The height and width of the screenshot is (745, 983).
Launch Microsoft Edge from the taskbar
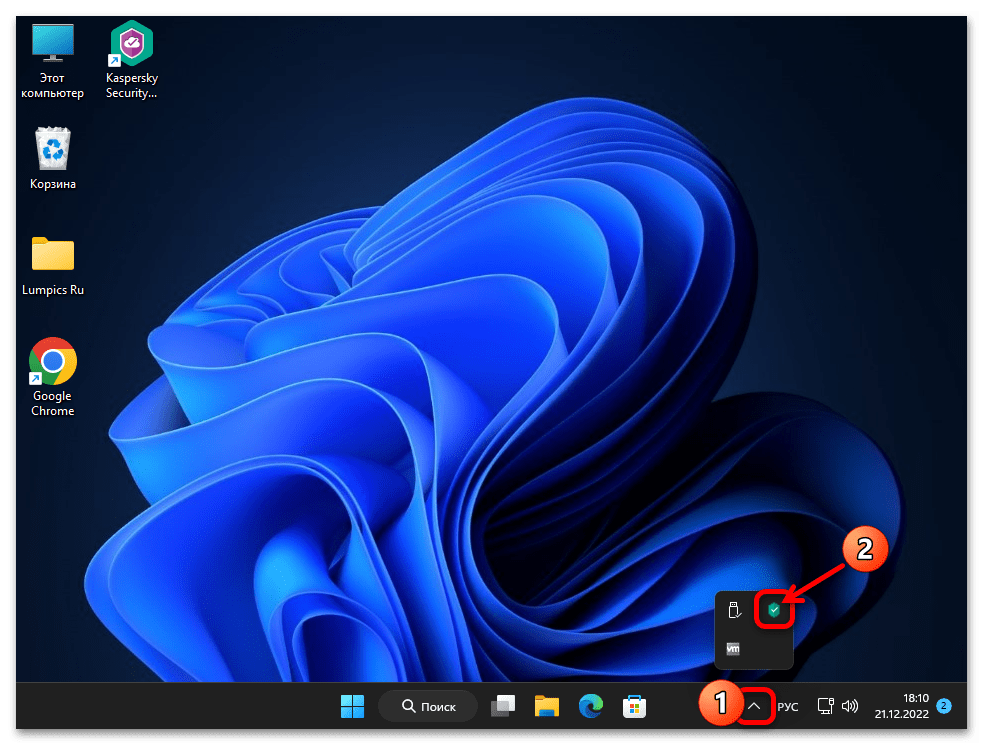click(x=591, y=706)
